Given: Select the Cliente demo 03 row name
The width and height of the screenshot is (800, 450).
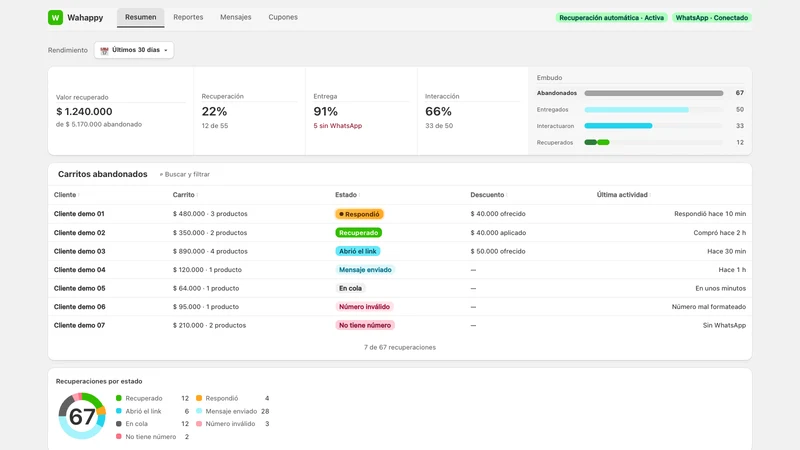Looking at the screenshot, I should click(x=80, y=251).
